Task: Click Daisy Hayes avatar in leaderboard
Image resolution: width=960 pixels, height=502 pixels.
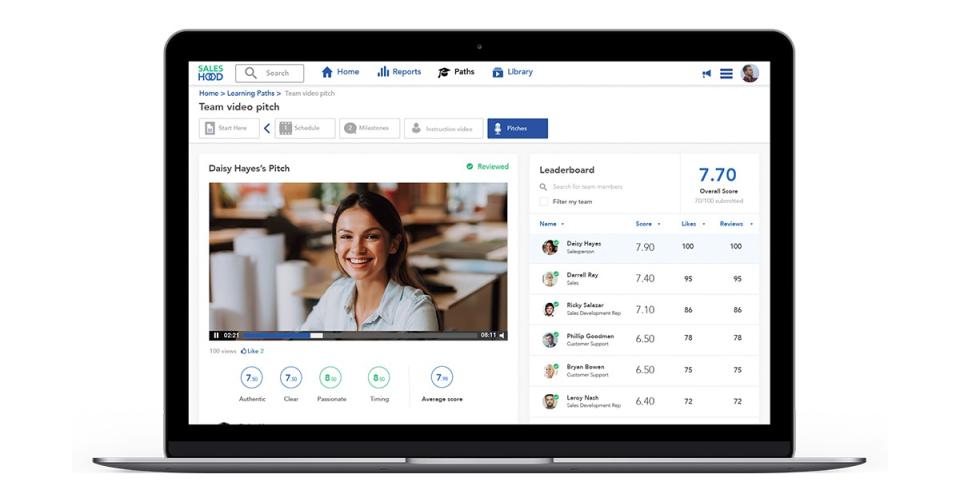Action: pyautogui.click(x=550, y=247)
